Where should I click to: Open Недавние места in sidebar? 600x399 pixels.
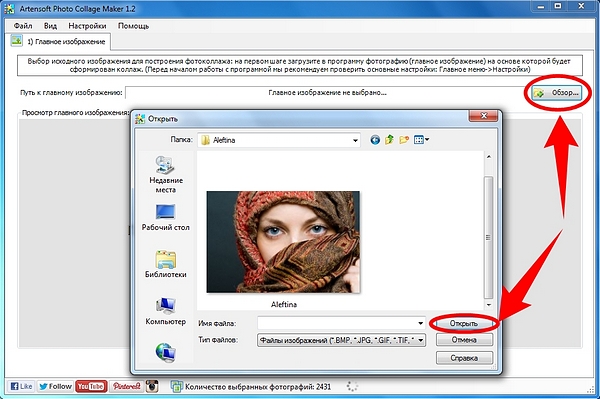pyautogui.click(x=166, y=174)
